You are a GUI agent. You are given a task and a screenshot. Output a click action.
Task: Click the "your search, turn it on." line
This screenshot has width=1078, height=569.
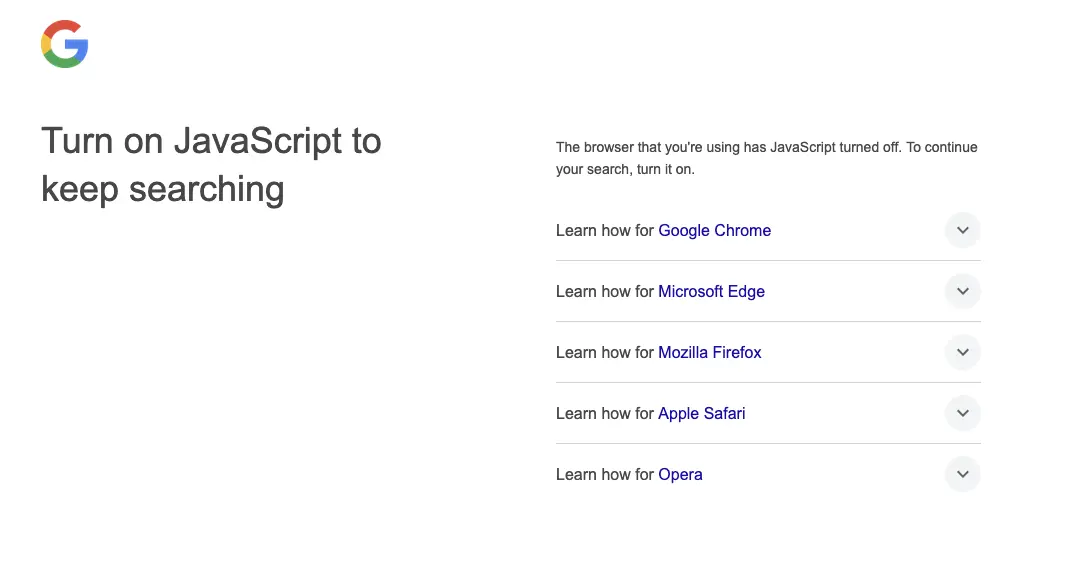coord(625,169)
